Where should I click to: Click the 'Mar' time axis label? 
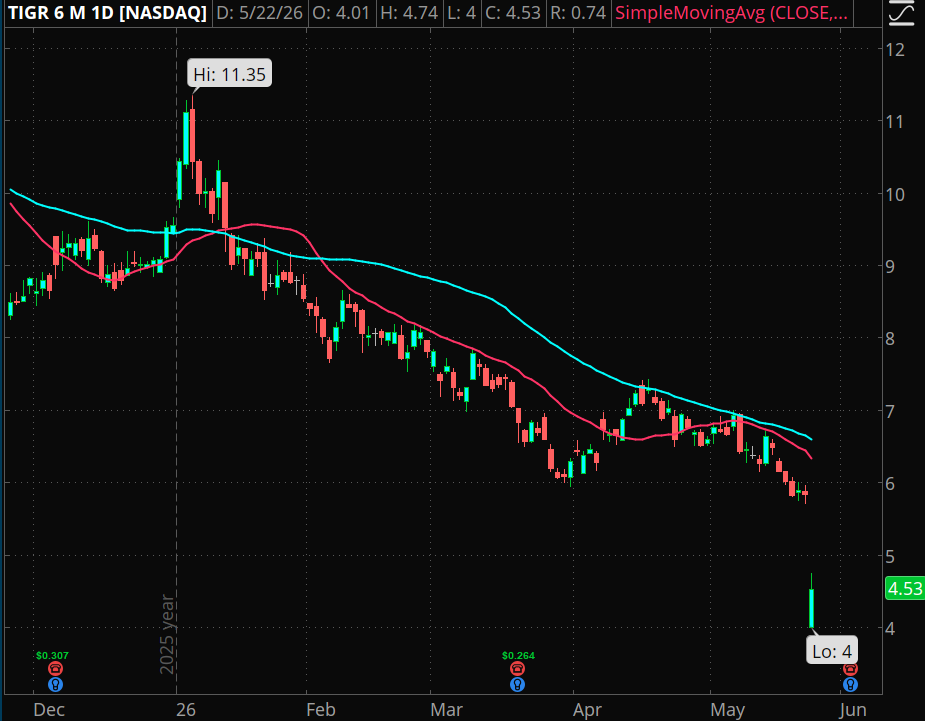pyautogui.click(x=447, y=709)
